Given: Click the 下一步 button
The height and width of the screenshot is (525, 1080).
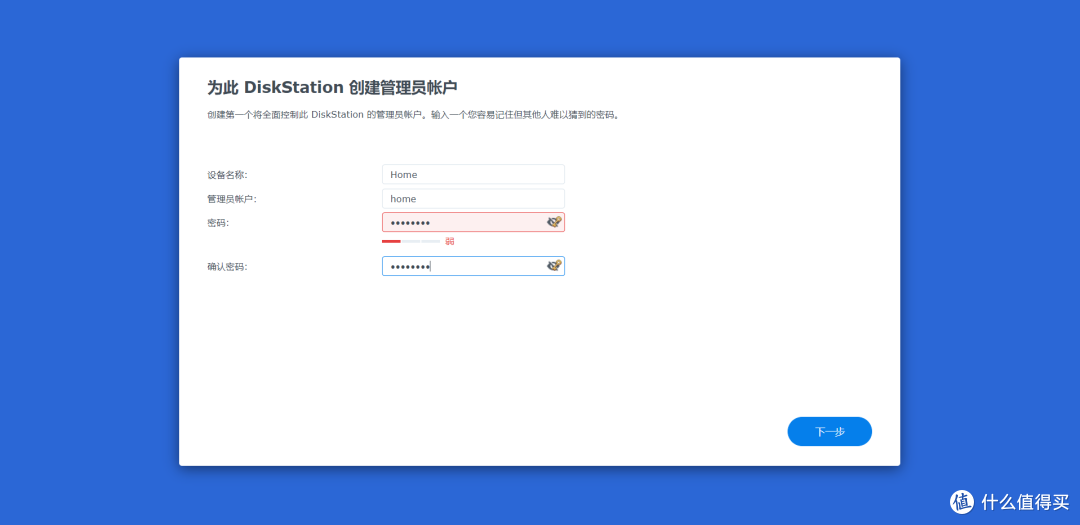Looking at the screenshot, I should click(829, 431).
